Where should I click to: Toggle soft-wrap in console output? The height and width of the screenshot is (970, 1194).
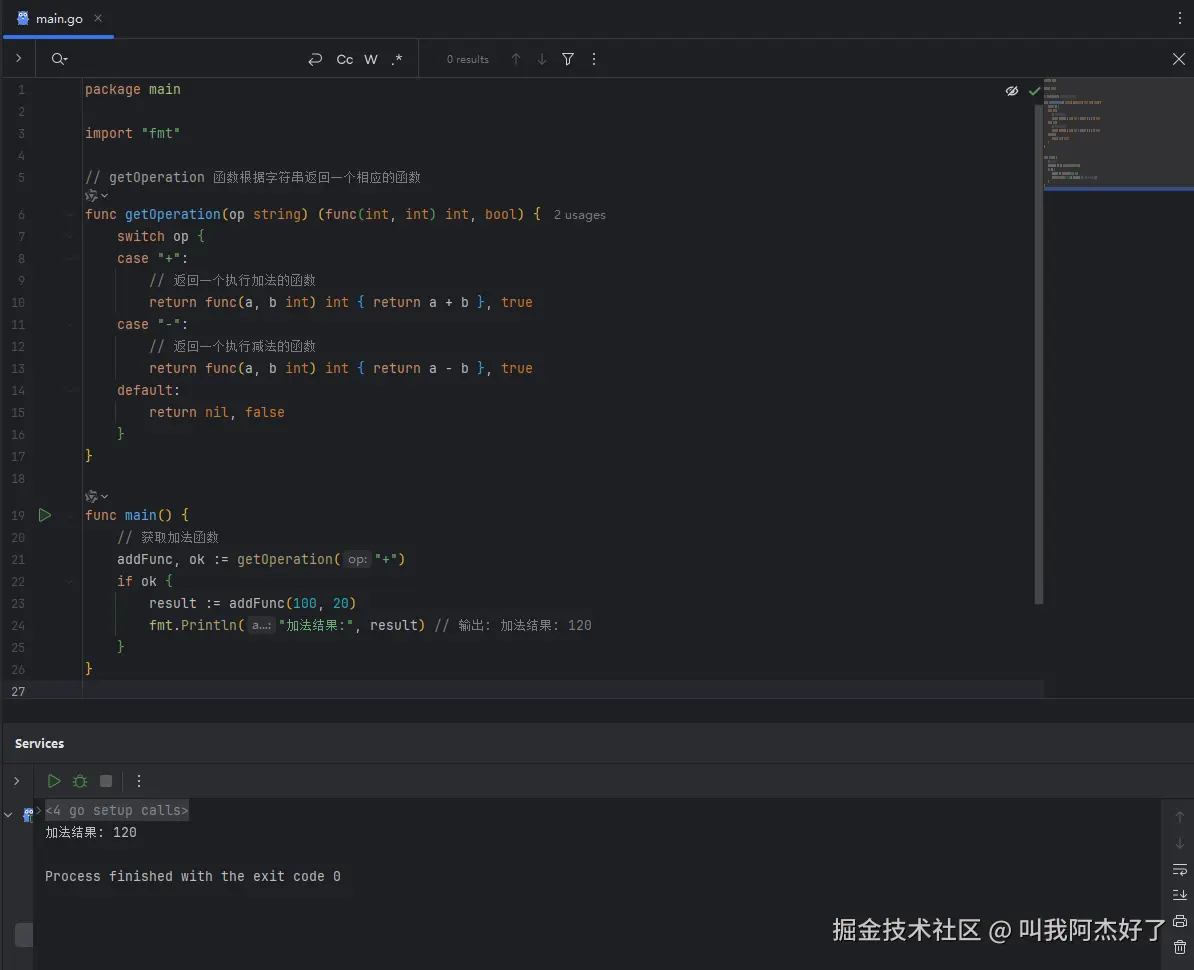[x=1180, y=869]
